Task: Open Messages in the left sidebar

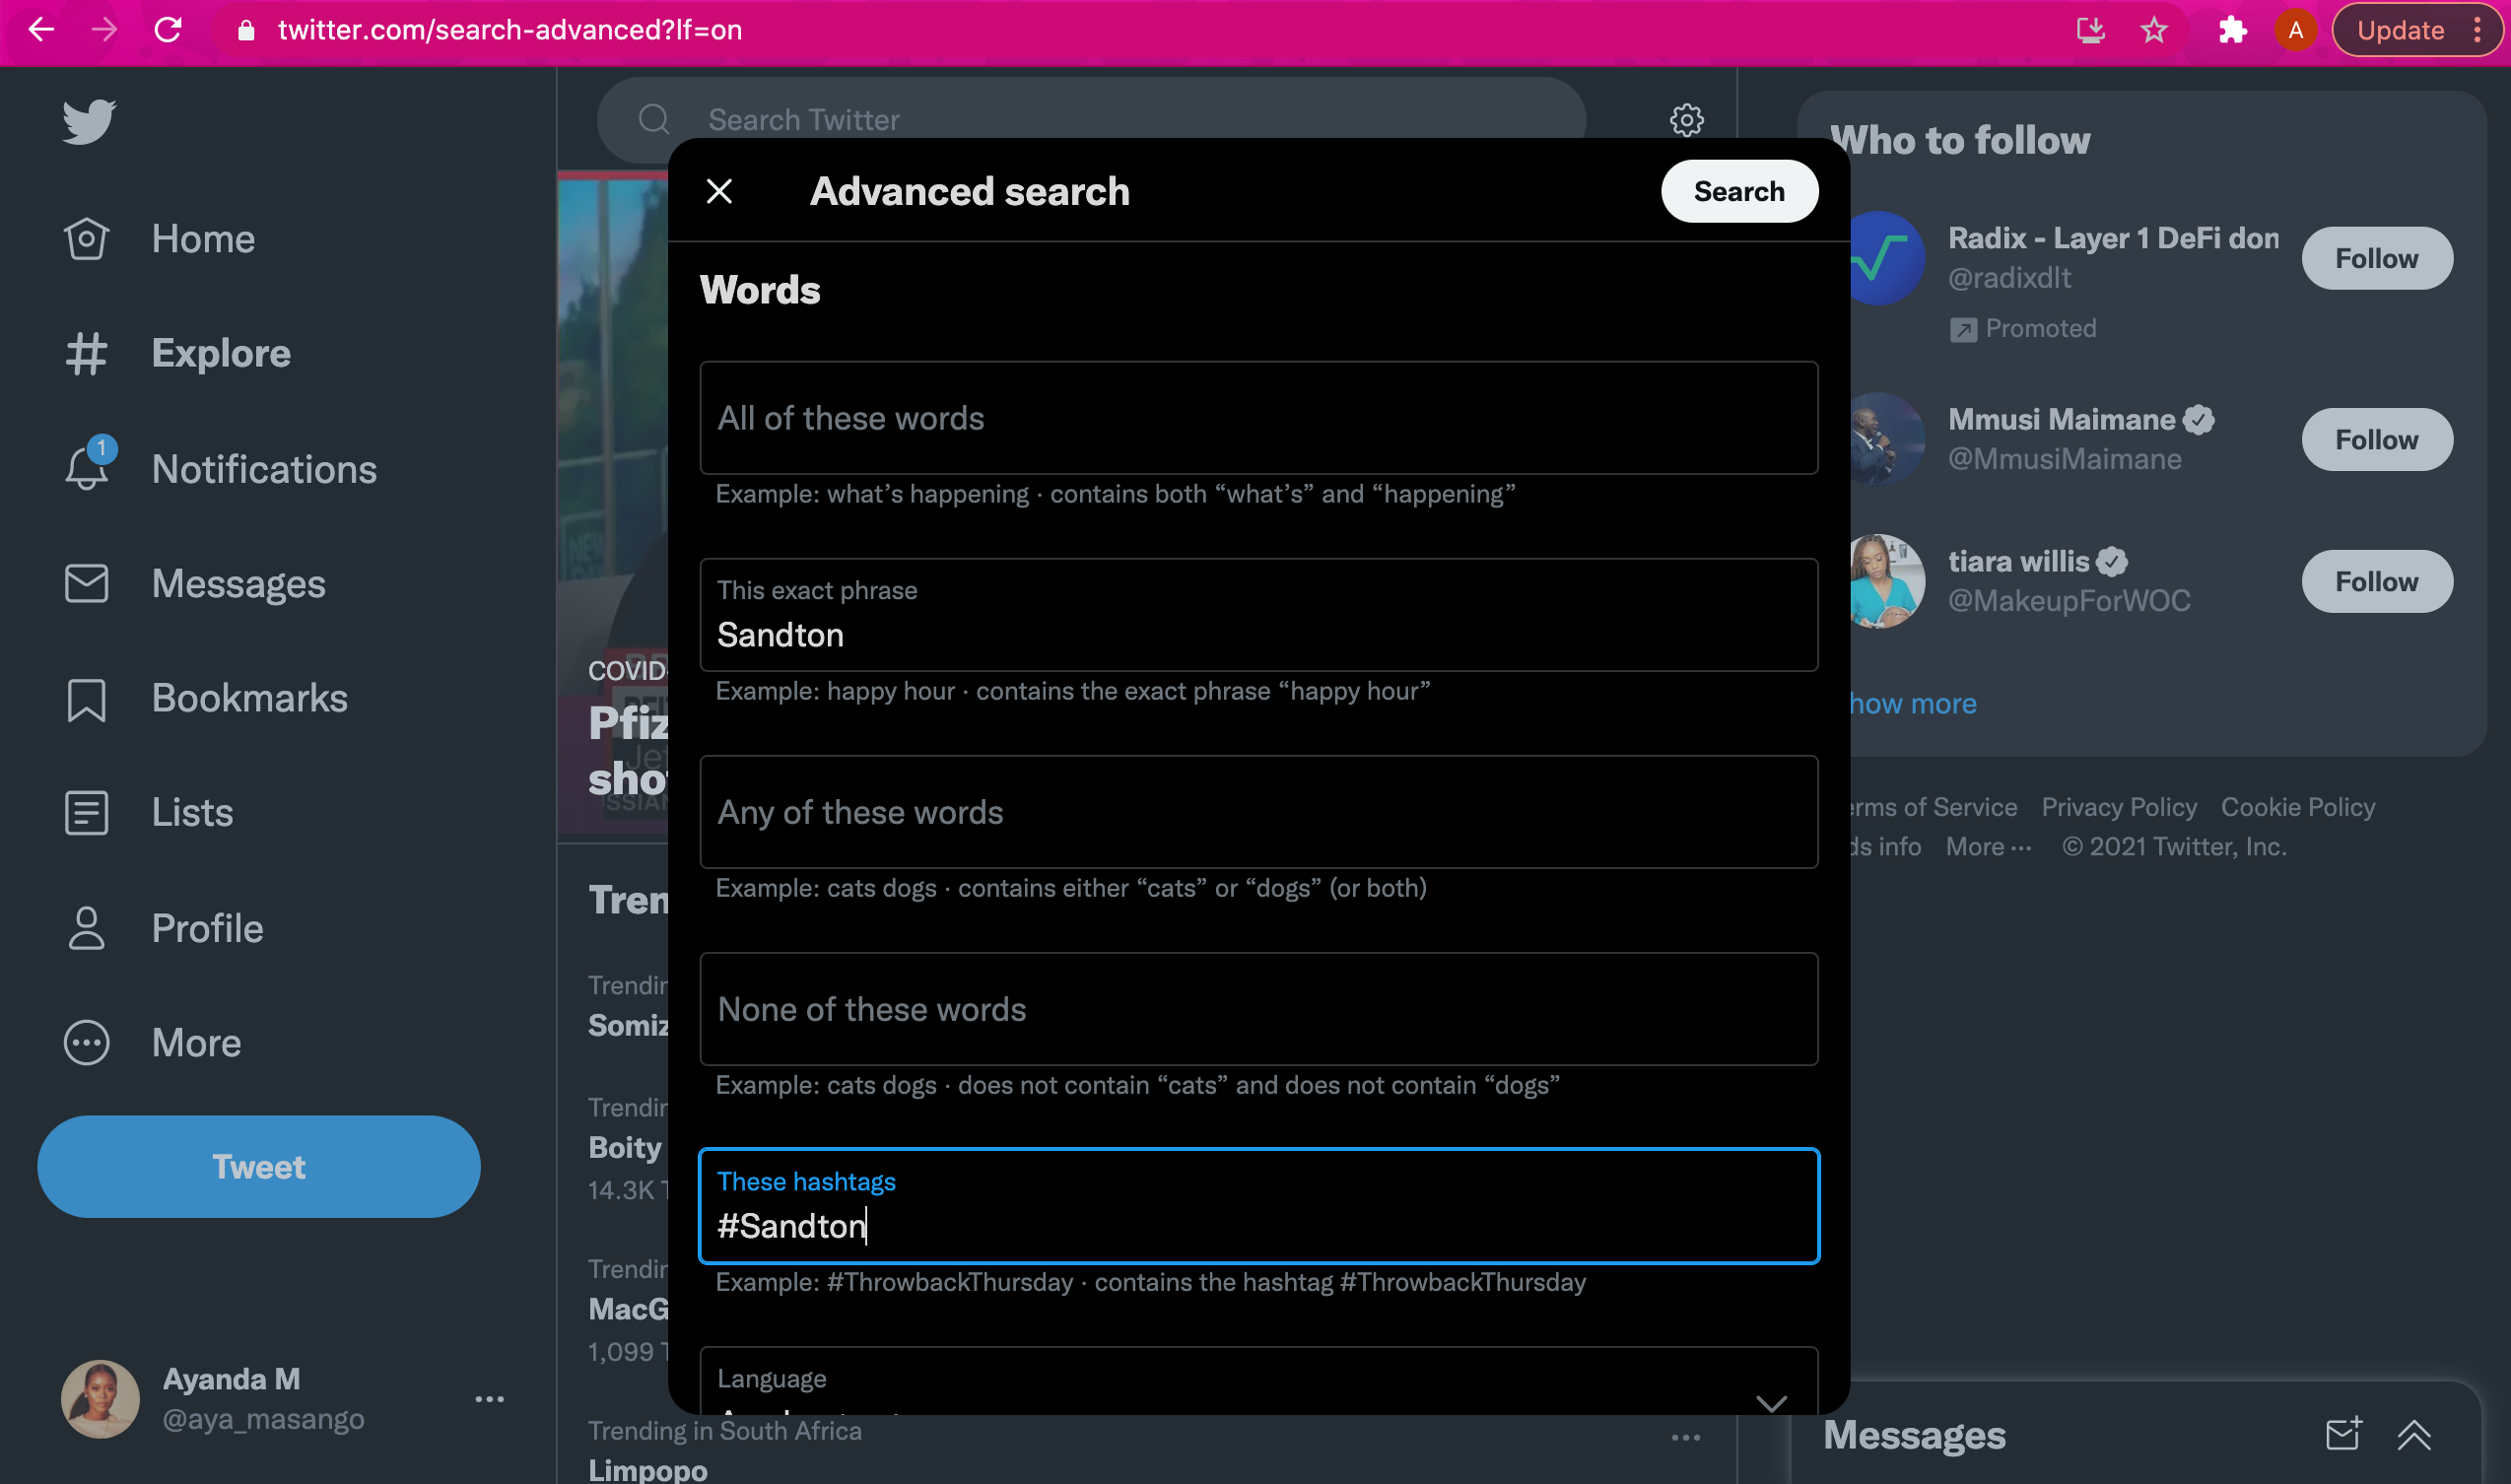Action: [195, 584]
